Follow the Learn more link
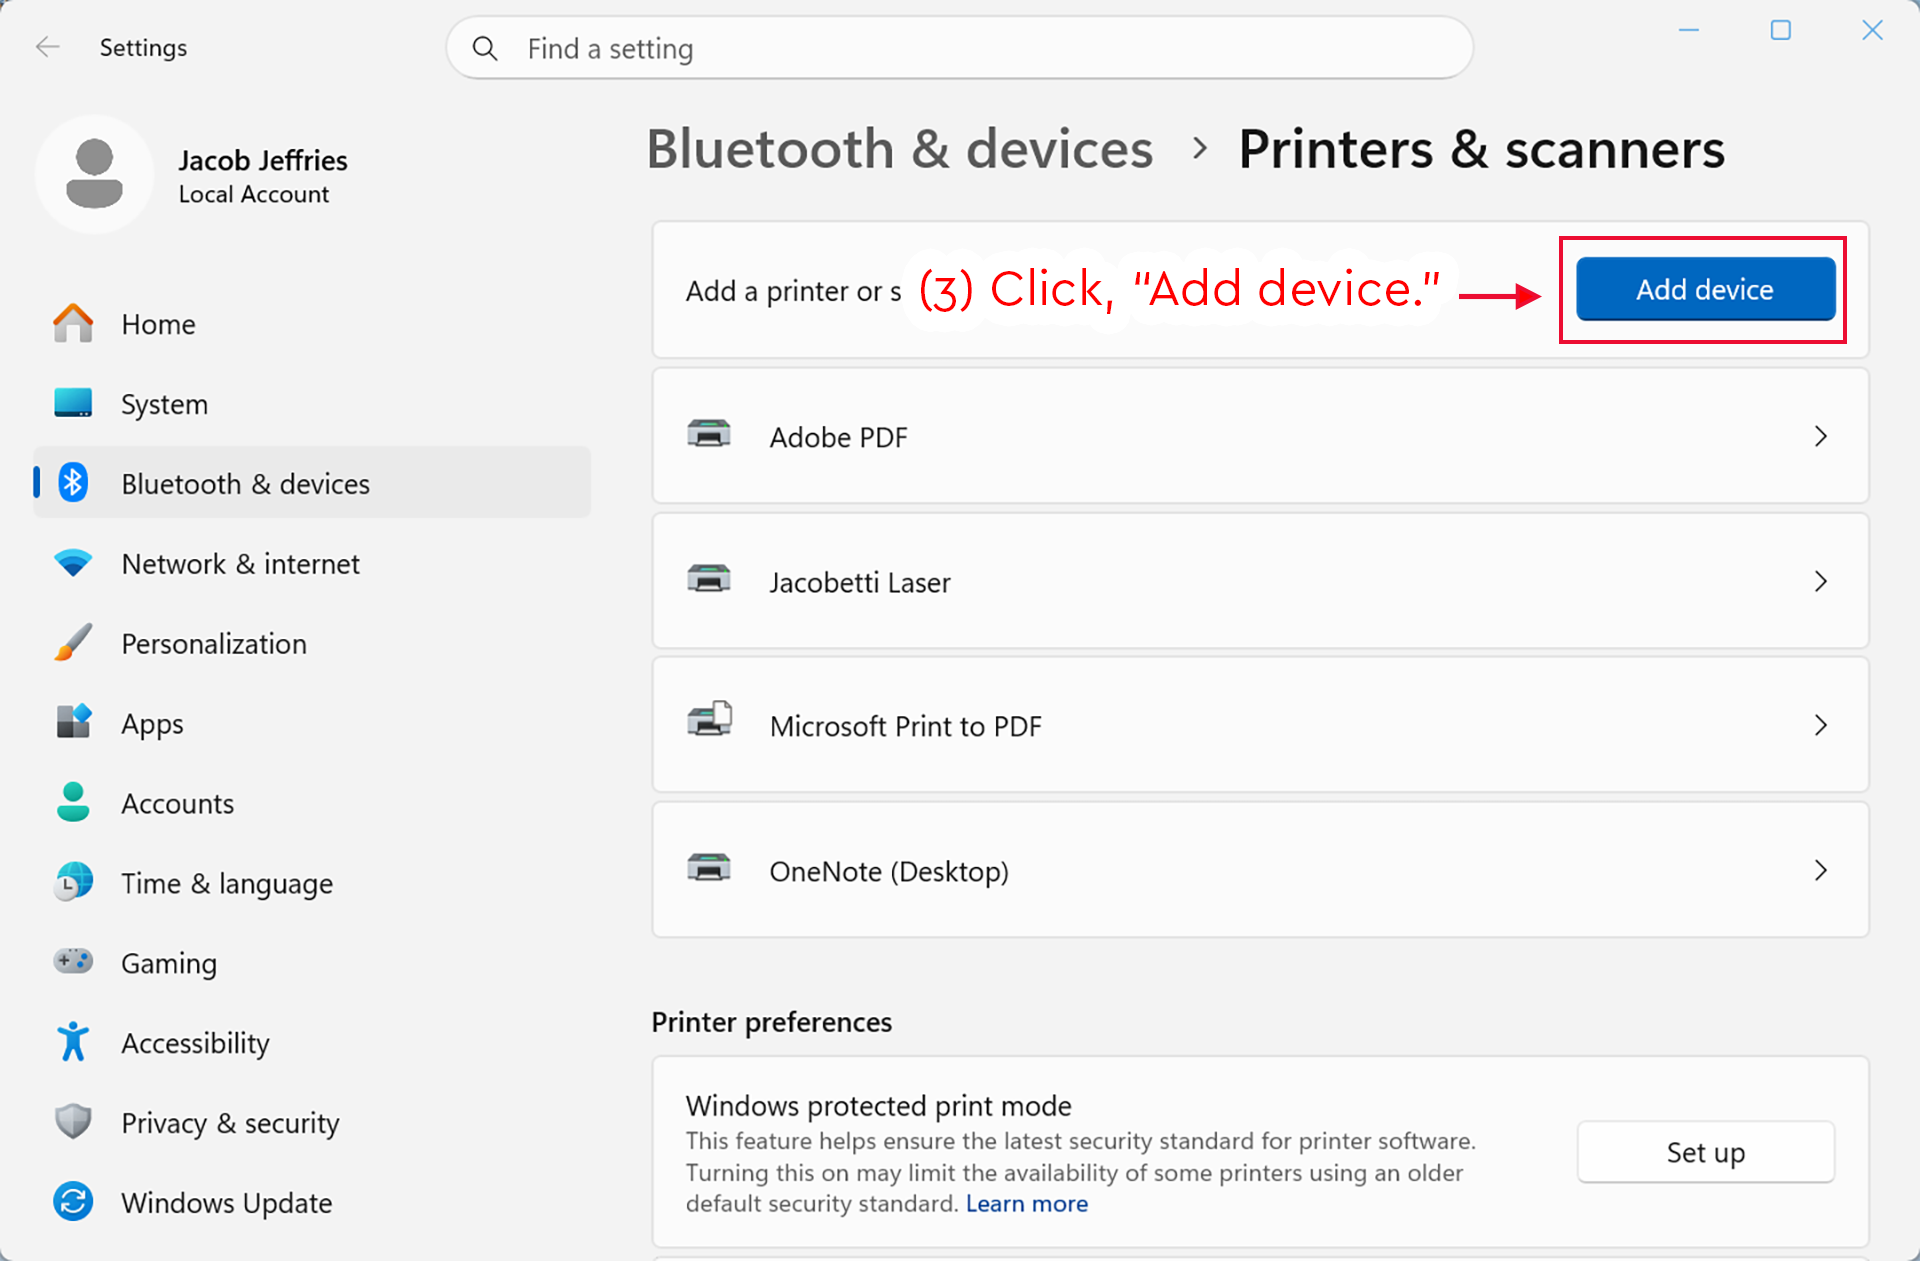This screenshot has width=1920, height=1261. coord(1026,1204)
